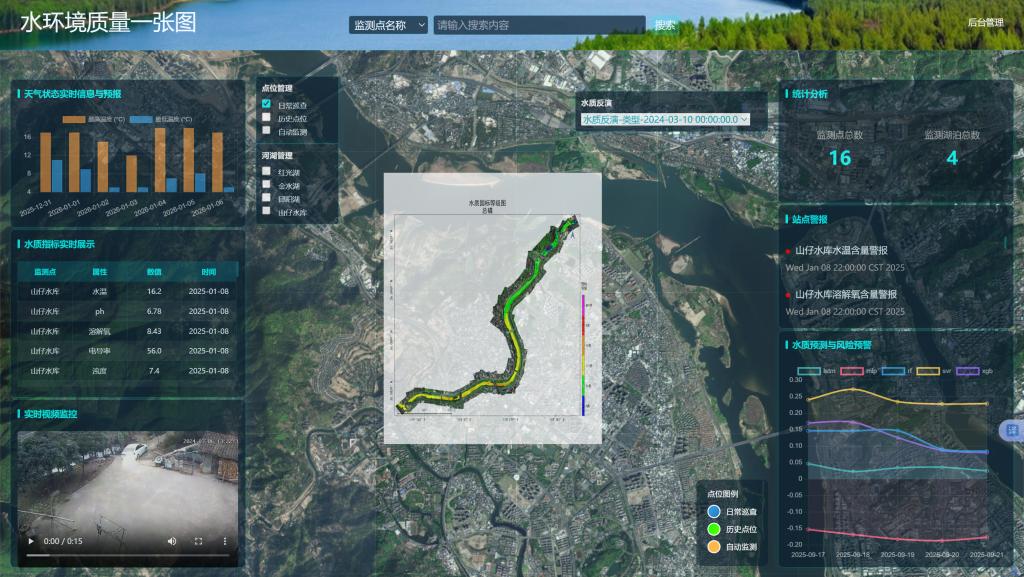This screenshot has width=1024, height=577.
Task: Open the video player more-options menu
Action: pyautogui.click(x=224, y=541)
